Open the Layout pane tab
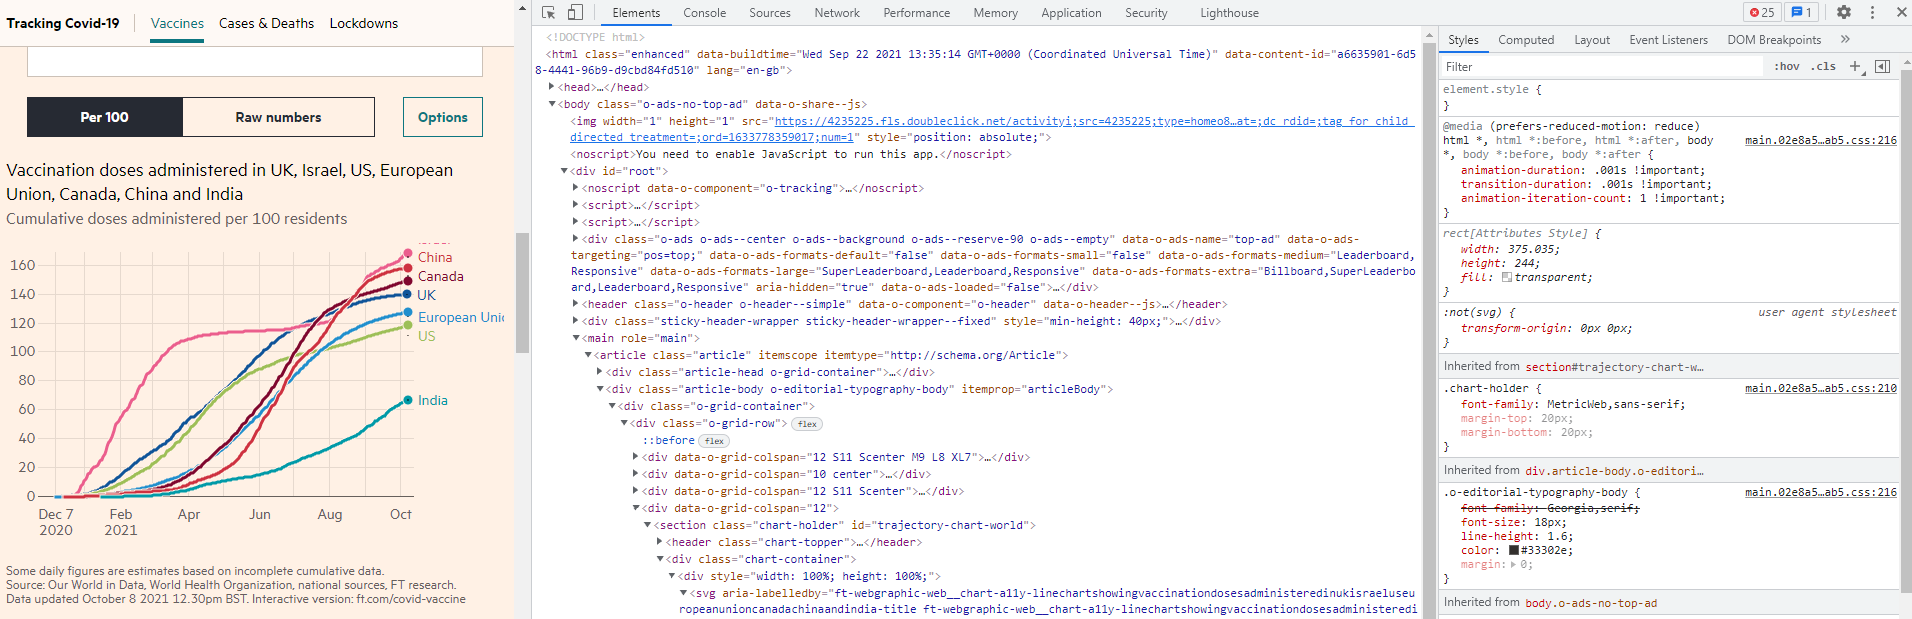Viewport: 1912px width, 619px height. coord(1592,40)
